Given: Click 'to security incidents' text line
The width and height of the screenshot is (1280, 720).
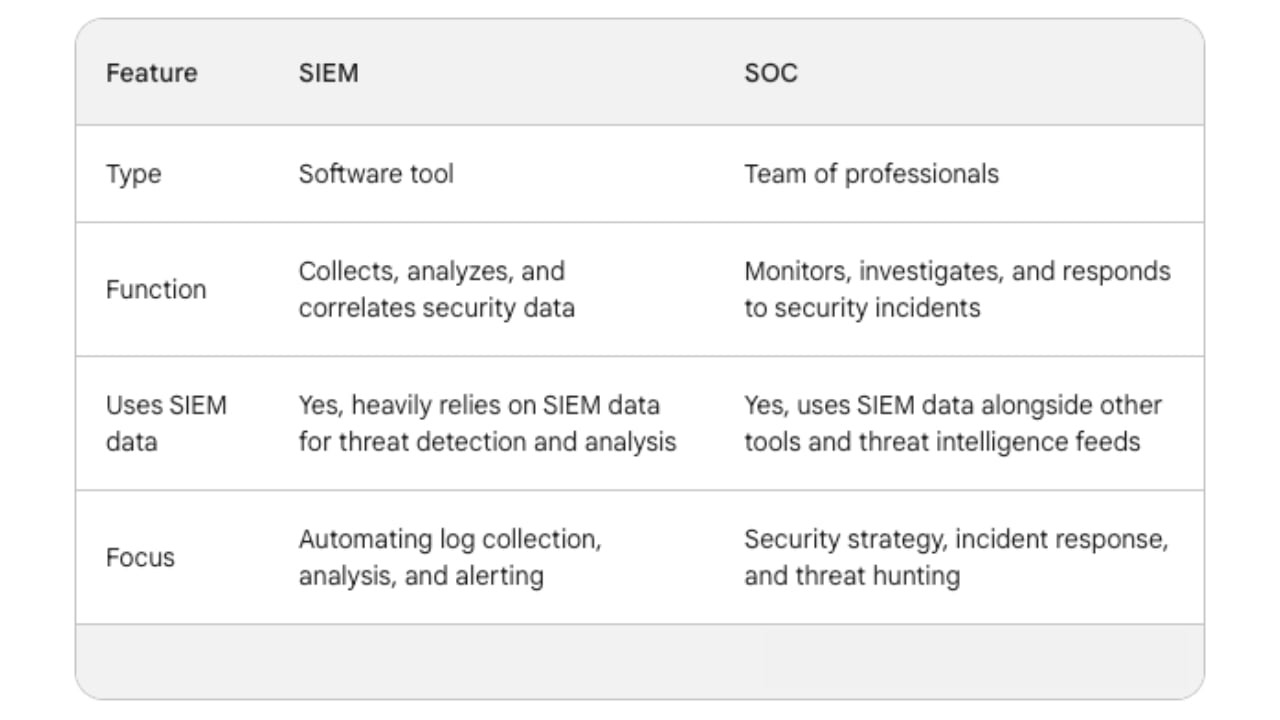Looking at the screenshot, I should [861, 308].
